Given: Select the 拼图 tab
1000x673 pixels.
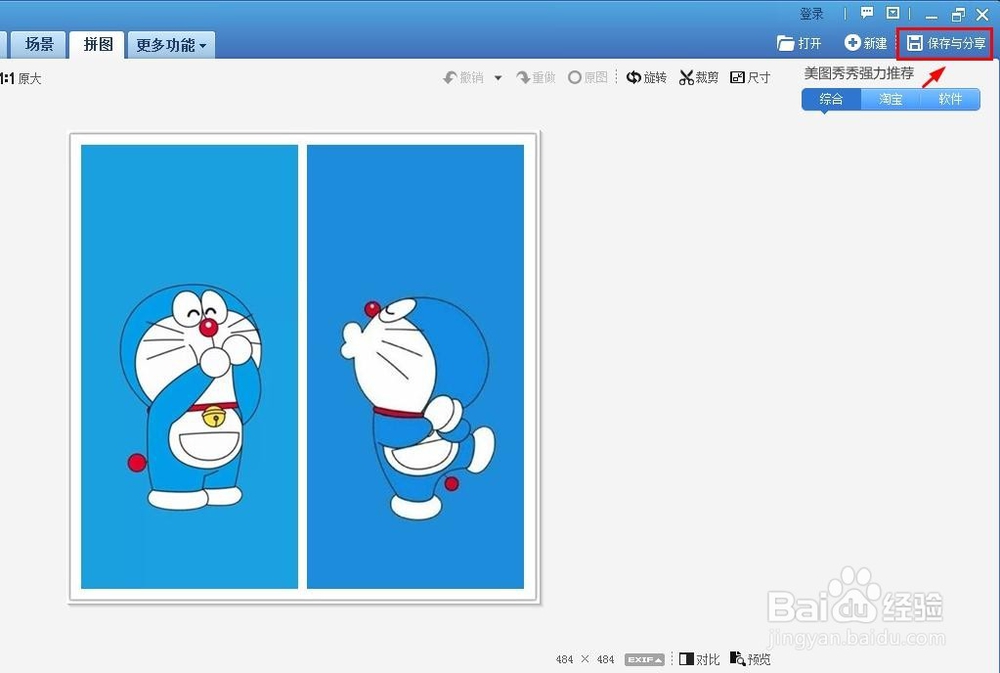Looking at the screenshot, I should [98, 44].
